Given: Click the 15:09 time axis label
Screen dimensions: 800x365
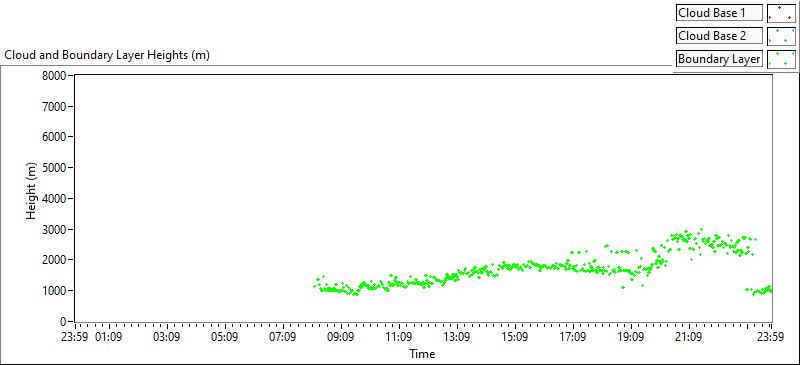Looking at the screenshot, I should 515,336.
